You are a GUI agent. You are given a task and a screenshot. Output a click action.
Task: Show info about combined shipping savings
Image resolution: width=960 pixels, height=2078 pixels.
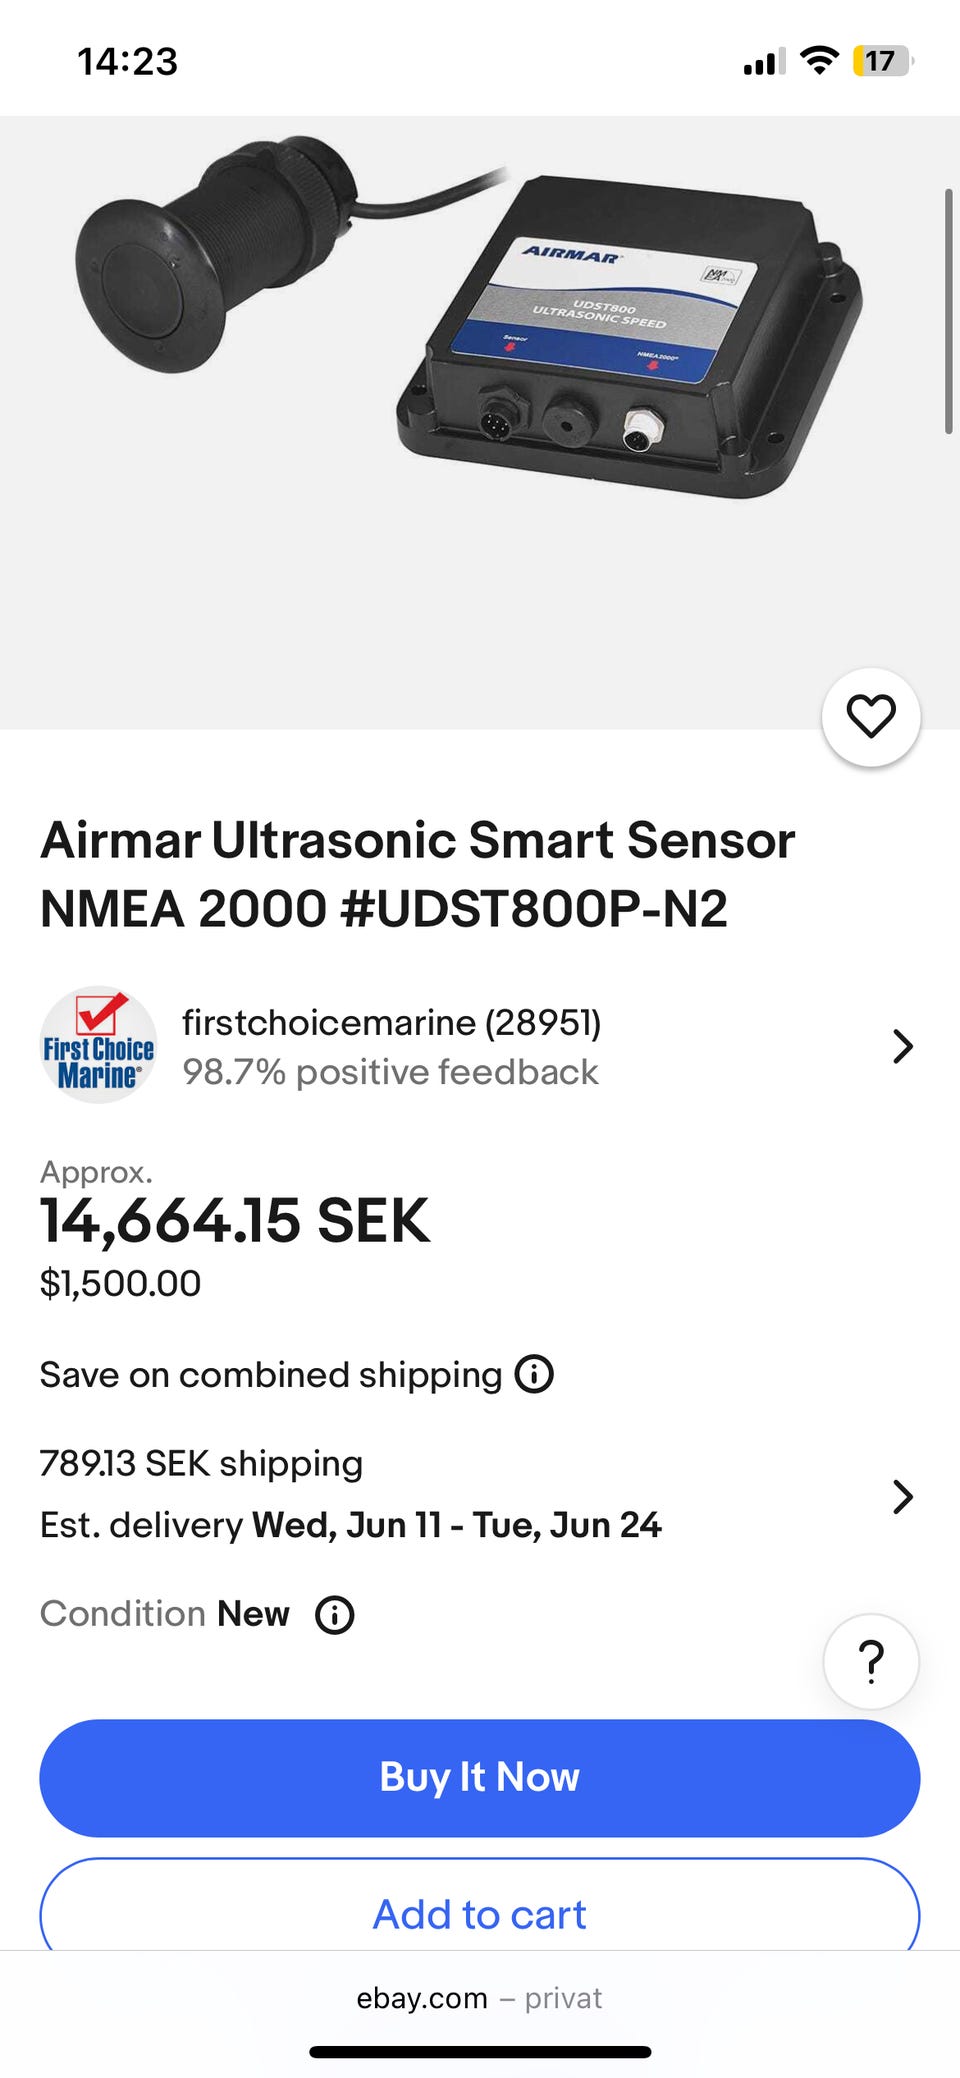point(534,1375)
